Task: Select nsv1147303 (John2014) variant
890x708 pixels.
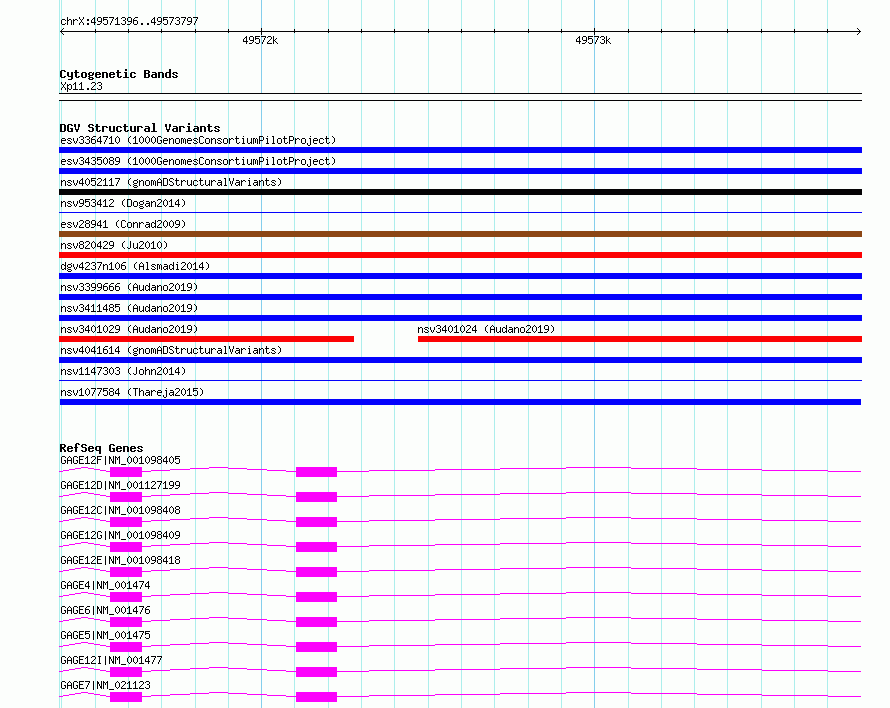Action: [123, 371]
